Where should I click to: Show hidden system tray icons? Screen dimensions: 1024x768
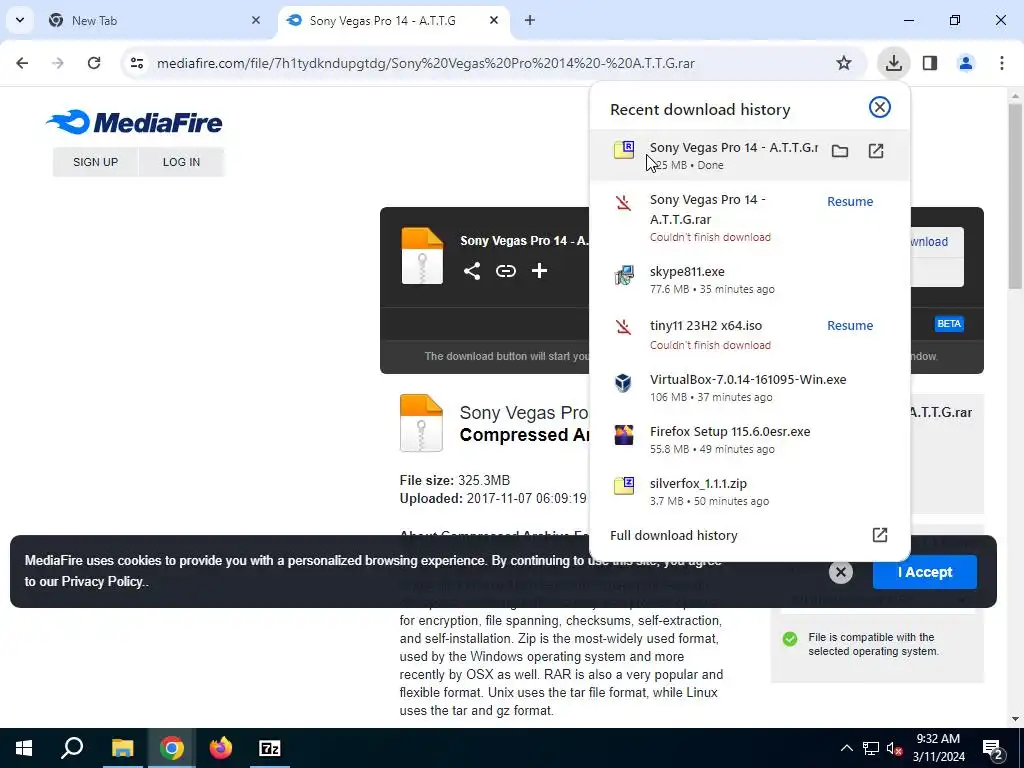[846, 748]
